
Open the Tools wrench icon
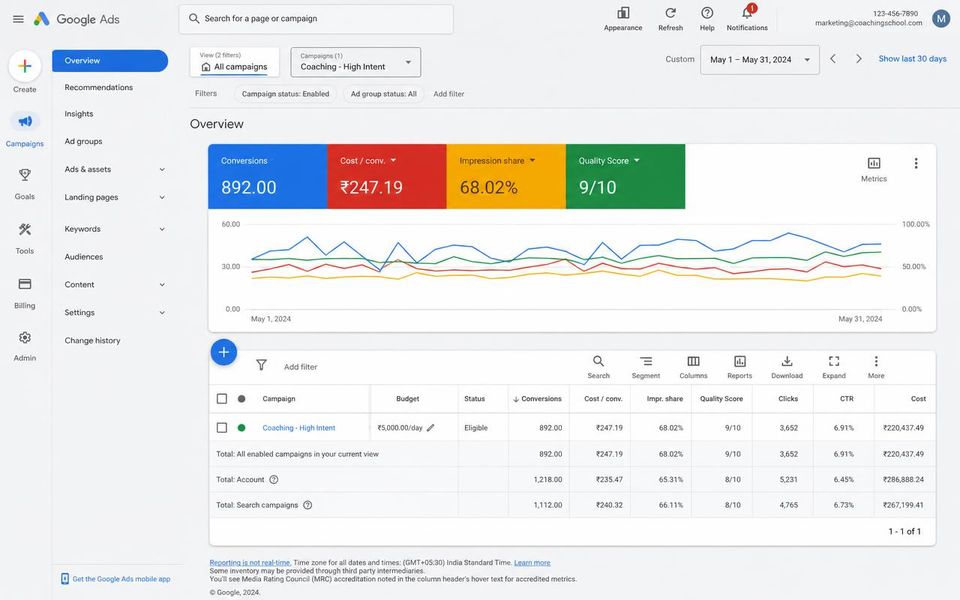pos(24,230)
